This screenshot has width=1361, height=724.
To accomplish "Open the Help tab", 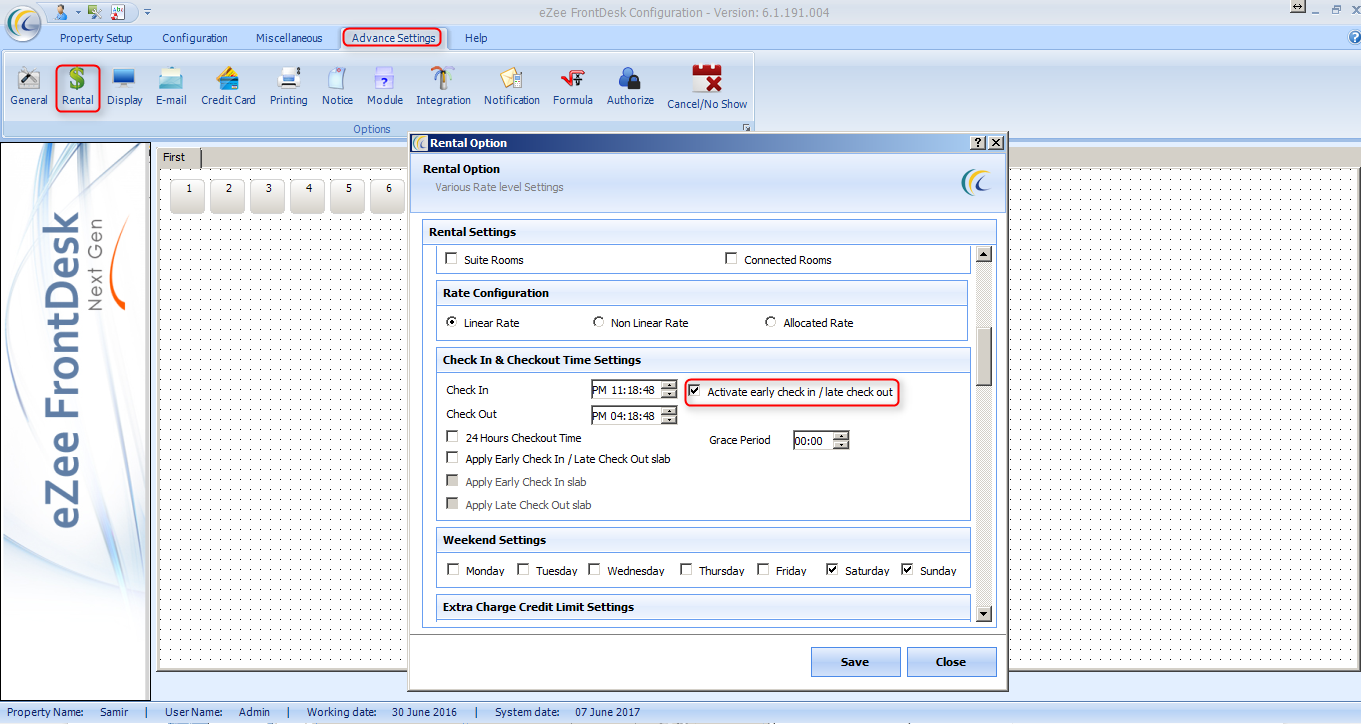I will click(476, 38).
